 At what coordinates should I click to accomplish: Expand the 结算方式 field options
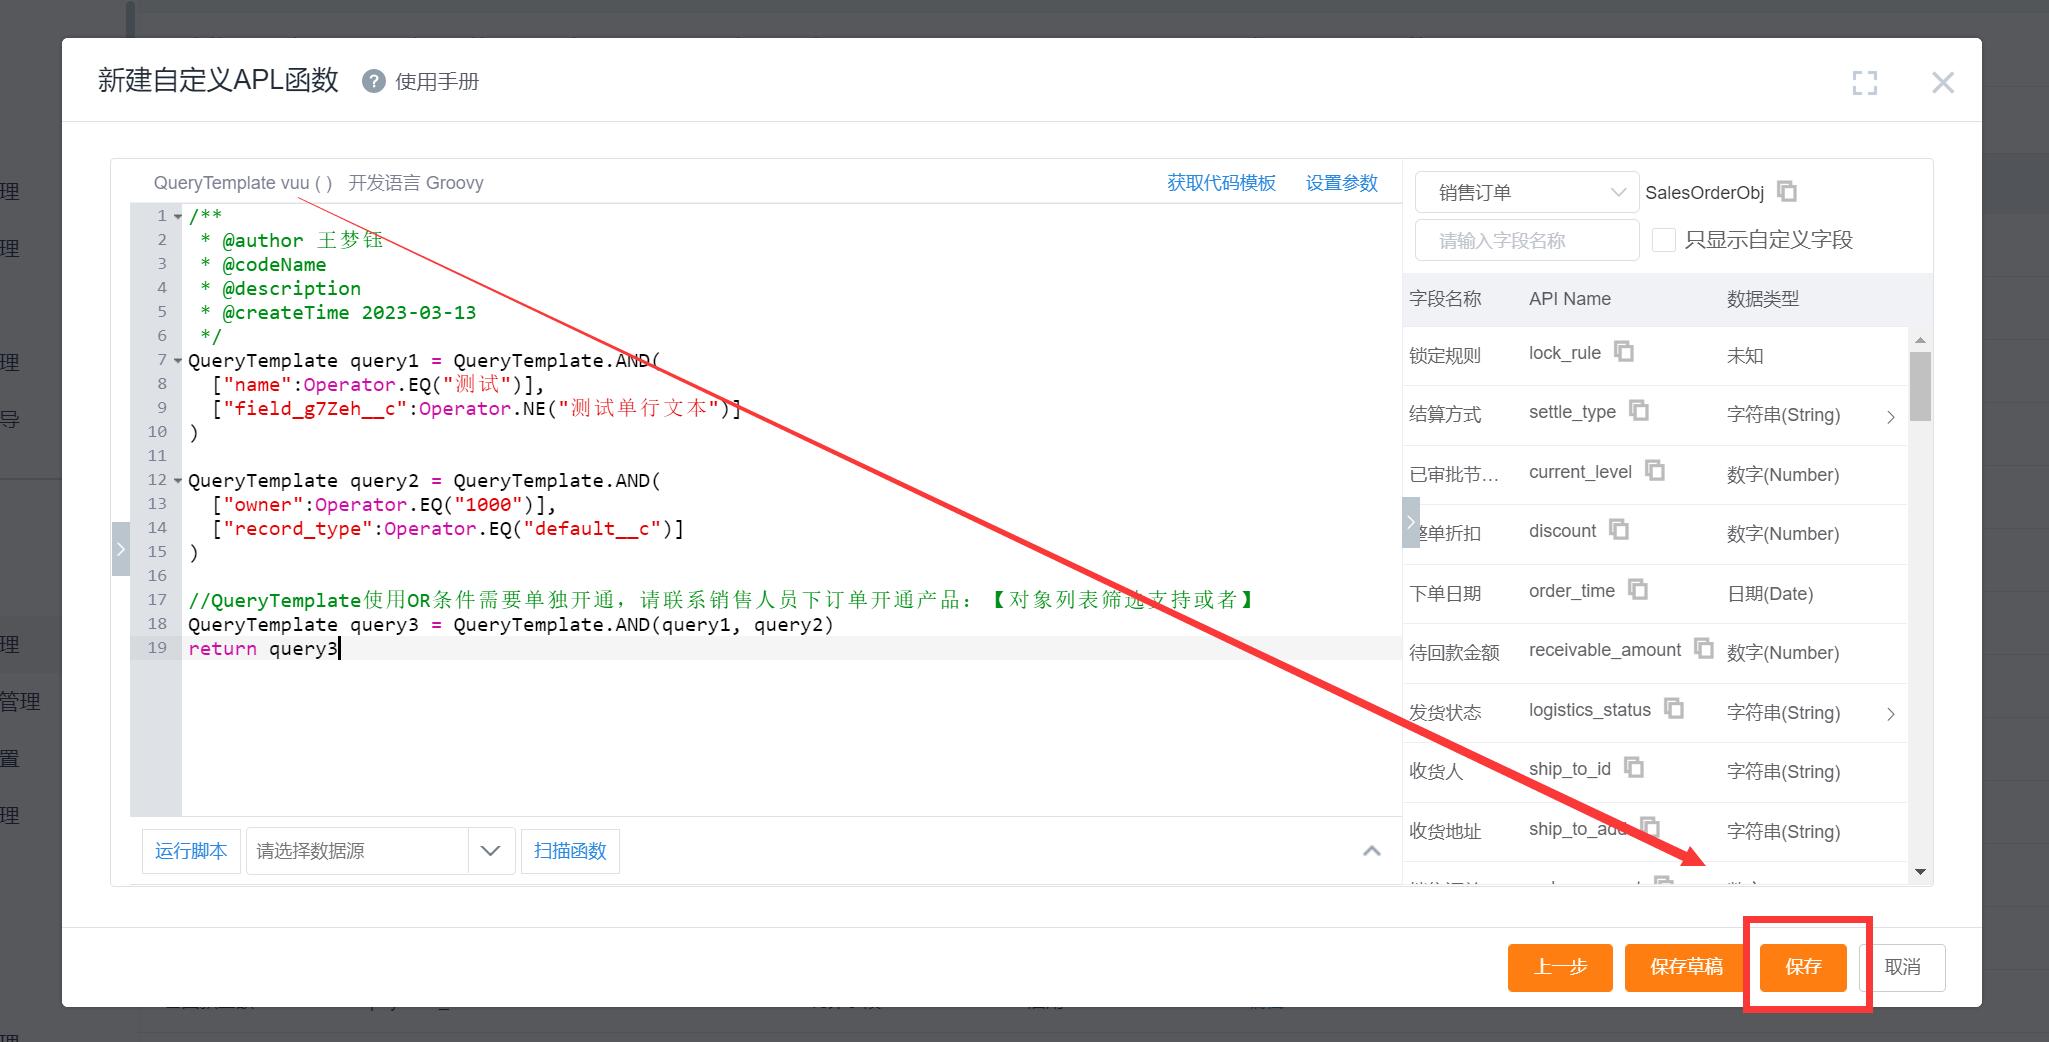(1890, 417)
